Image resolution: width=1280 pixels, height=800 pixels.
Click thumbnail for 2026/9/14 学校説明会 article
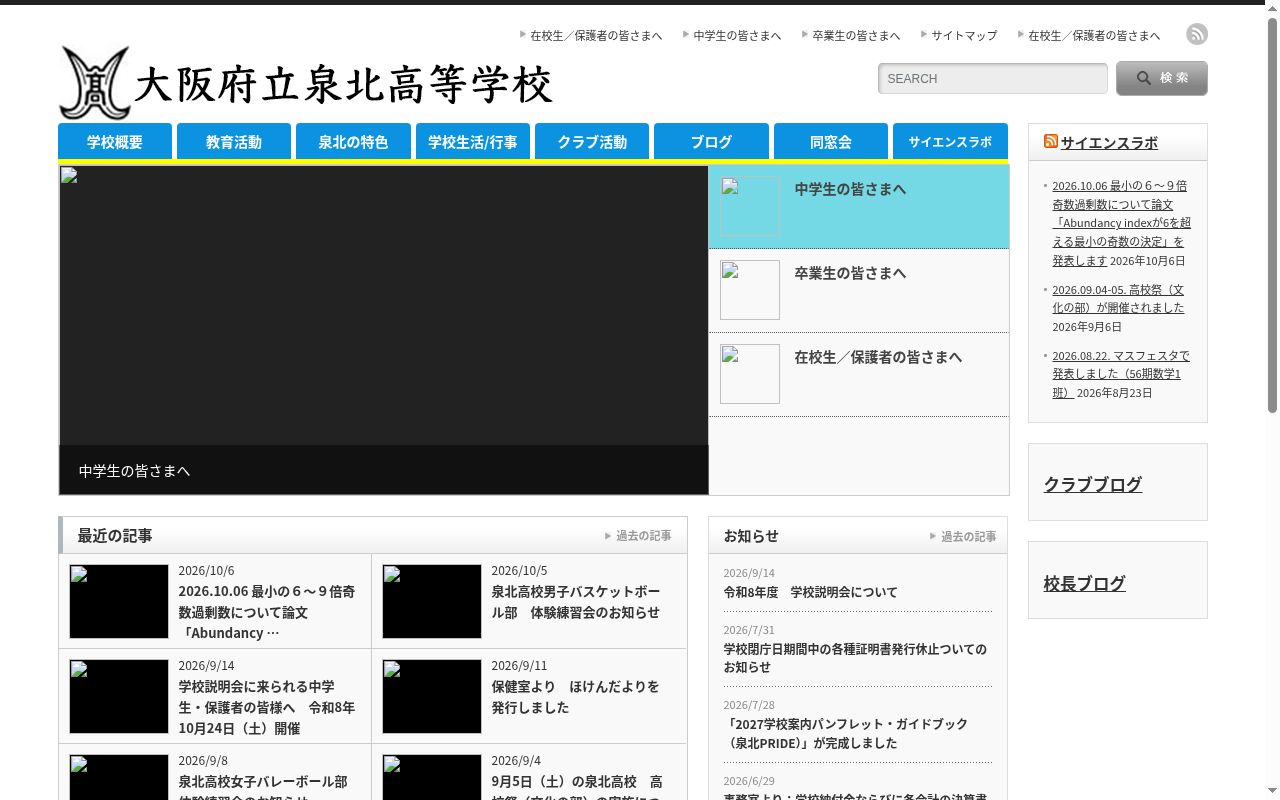[119, 697]
